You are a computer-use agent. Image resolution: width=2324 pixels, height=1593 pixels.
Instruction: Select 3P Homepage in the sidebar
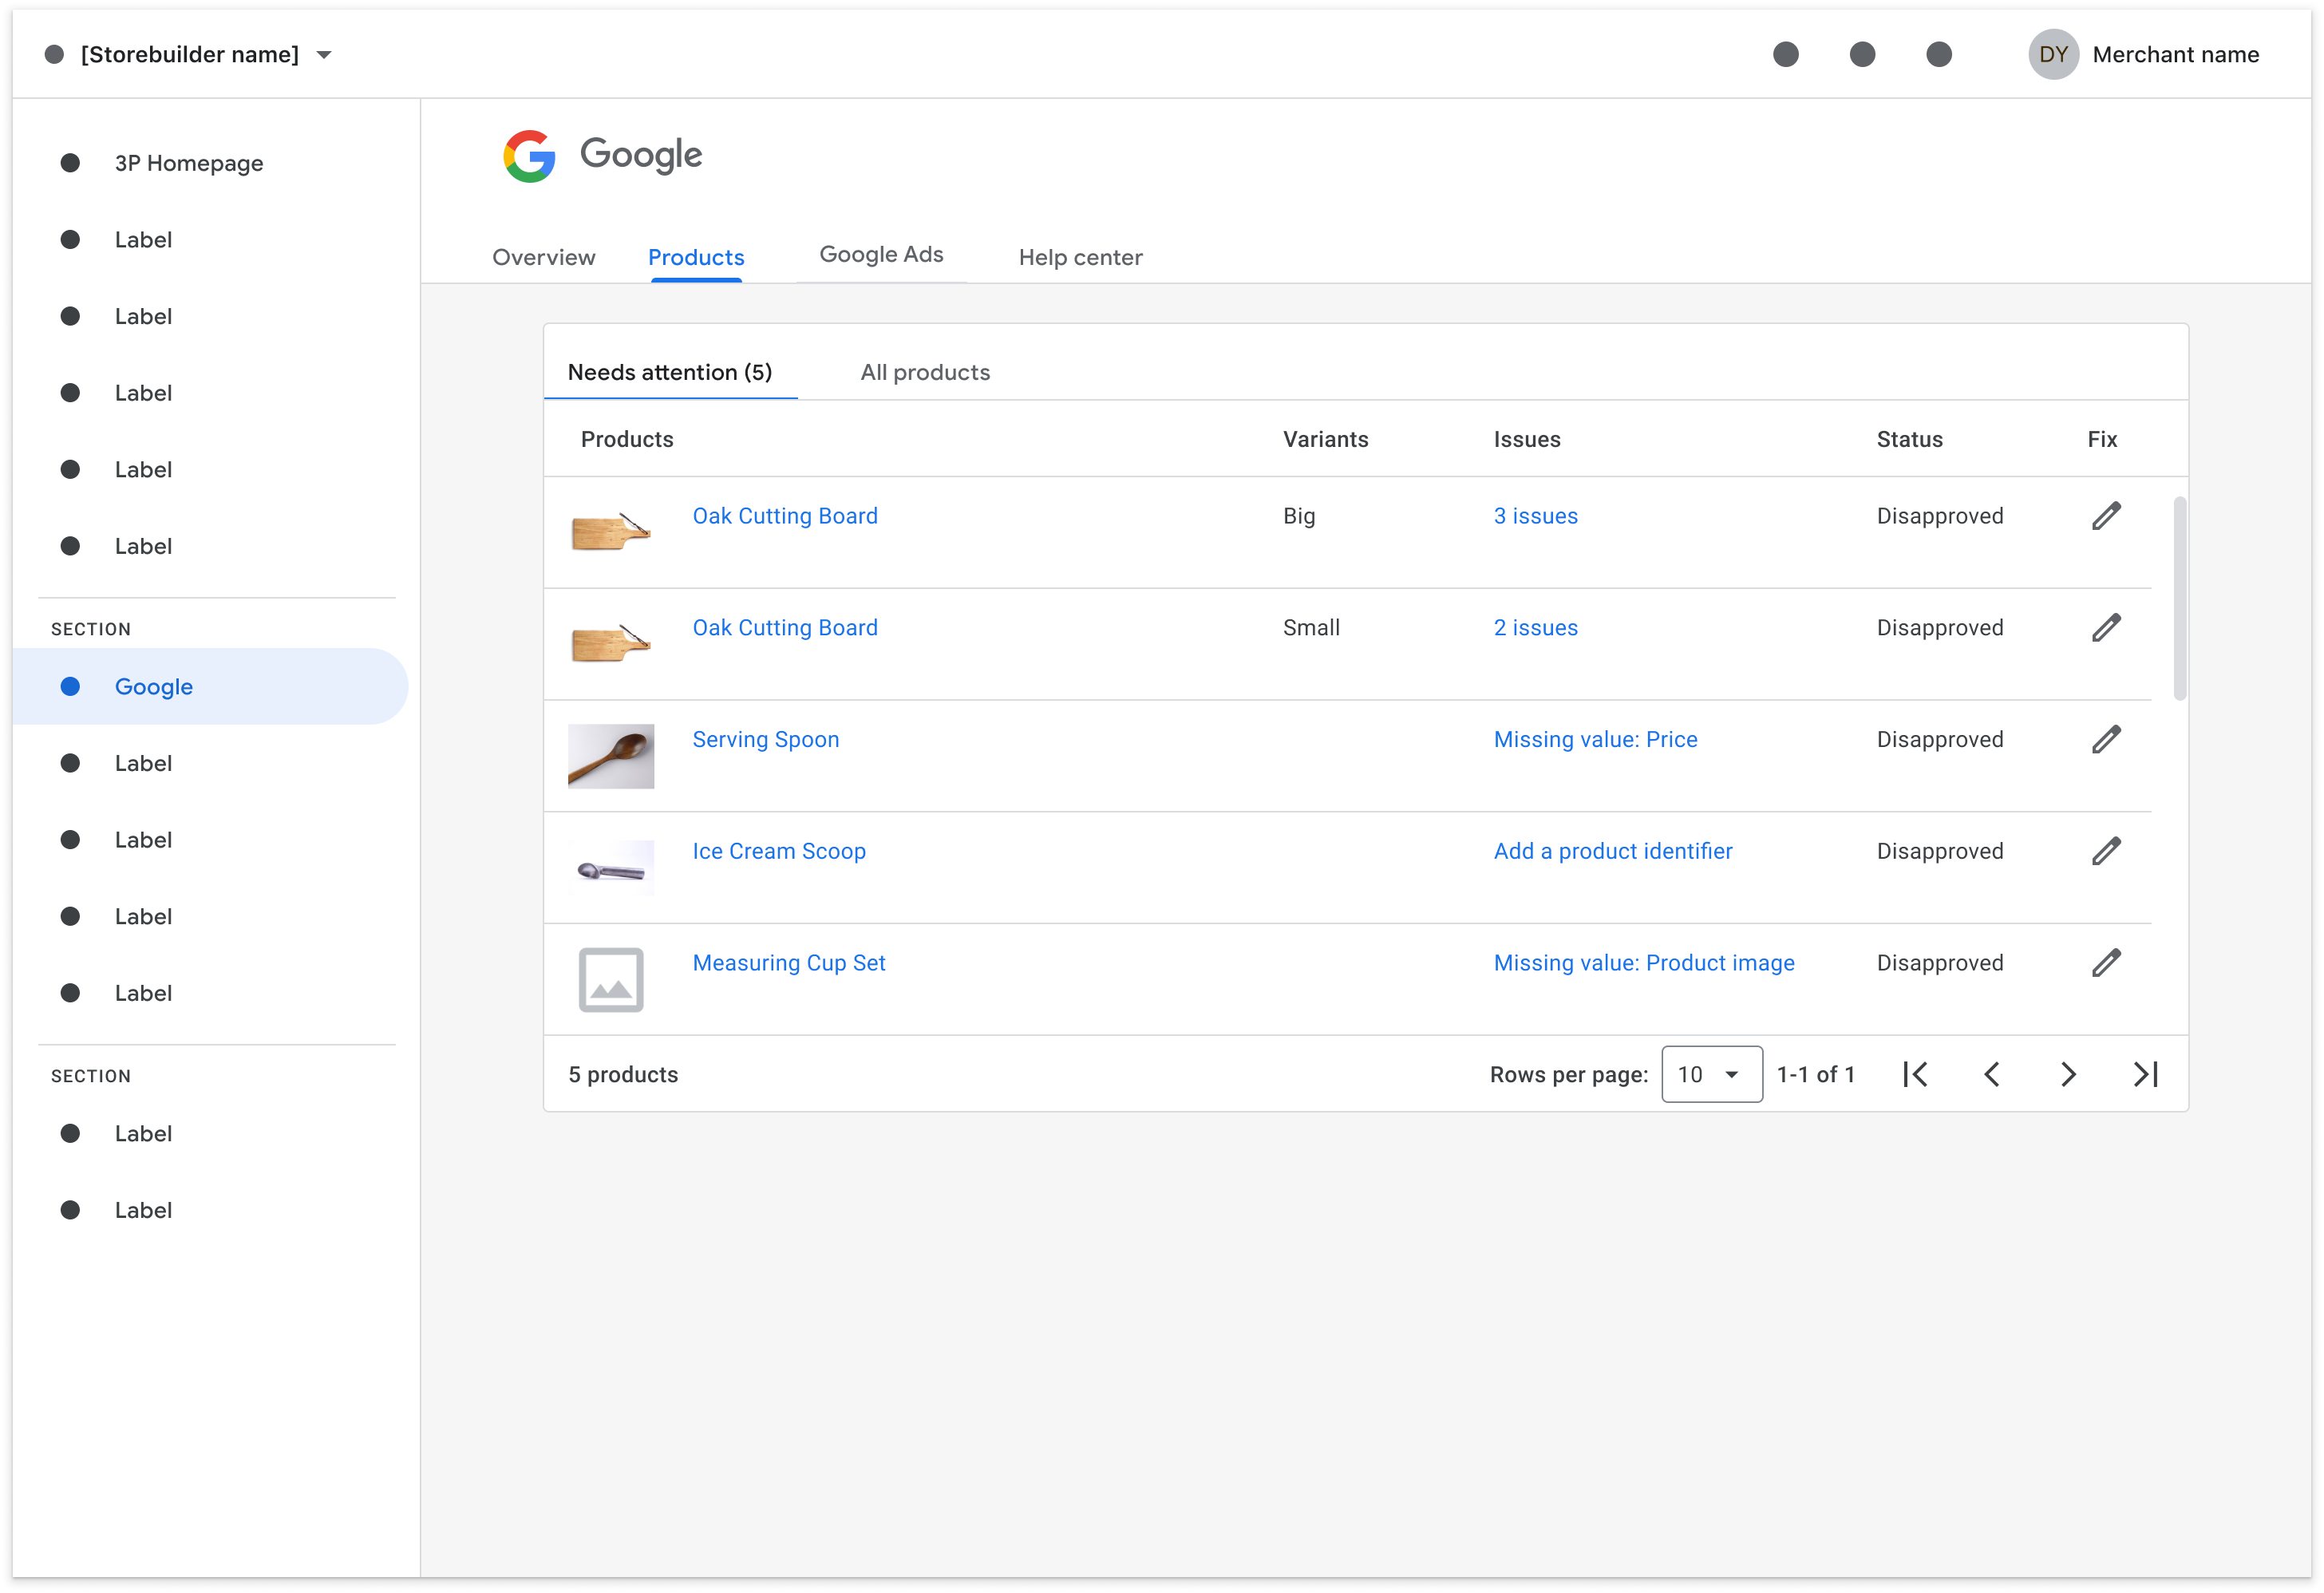(188, 163)
